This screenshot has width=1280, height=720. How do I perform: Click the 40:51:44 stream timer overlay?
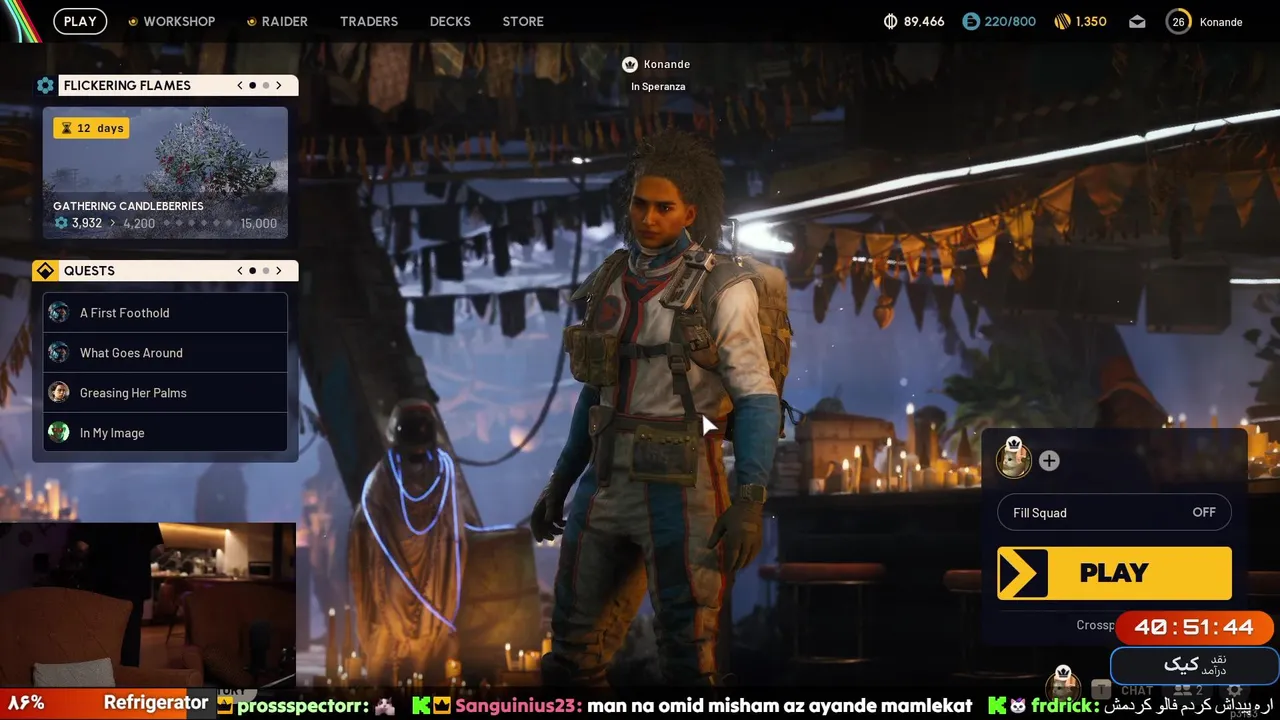click(x=1194, y=628)
